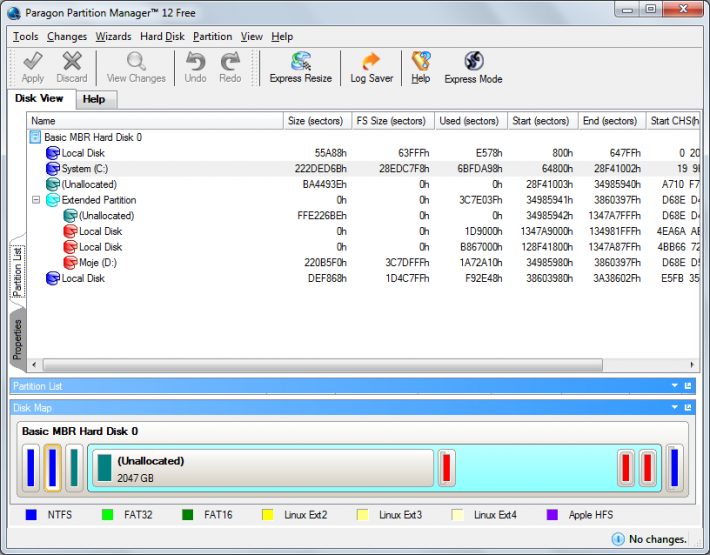Sort by End (sectors) column
The height and width of the screenshot is (555, 710).
click(612, 121)
